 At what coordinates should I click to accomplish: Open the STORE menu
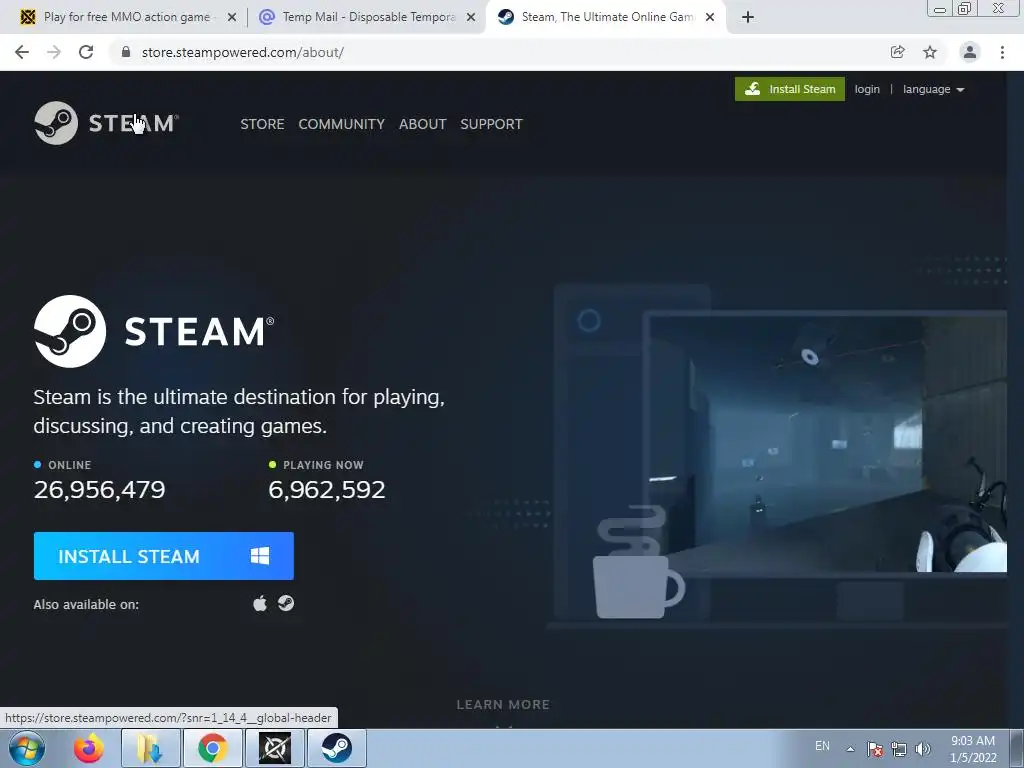pyautogui.click(x=262, y=124)
